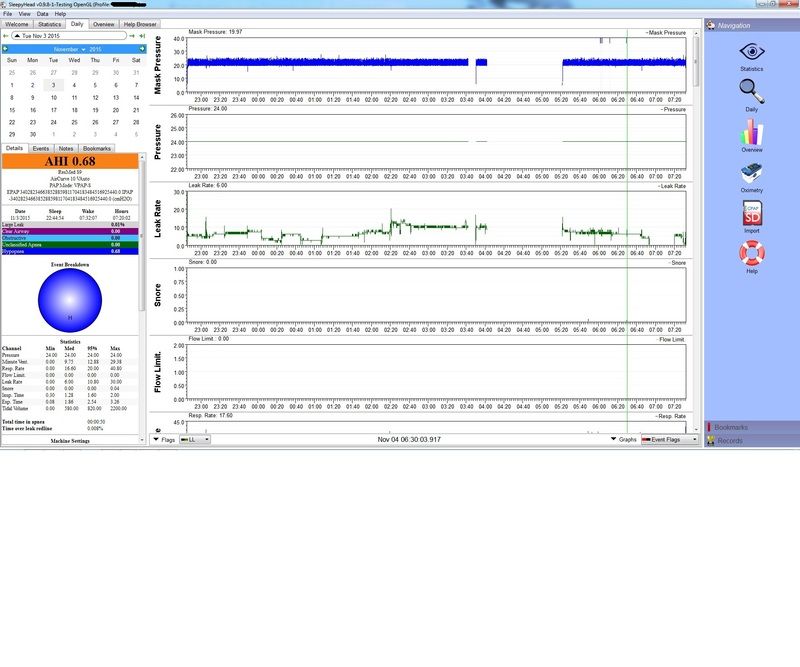Click the Navigation panel header icon
The image size is (800, 667).
[711, 25]
